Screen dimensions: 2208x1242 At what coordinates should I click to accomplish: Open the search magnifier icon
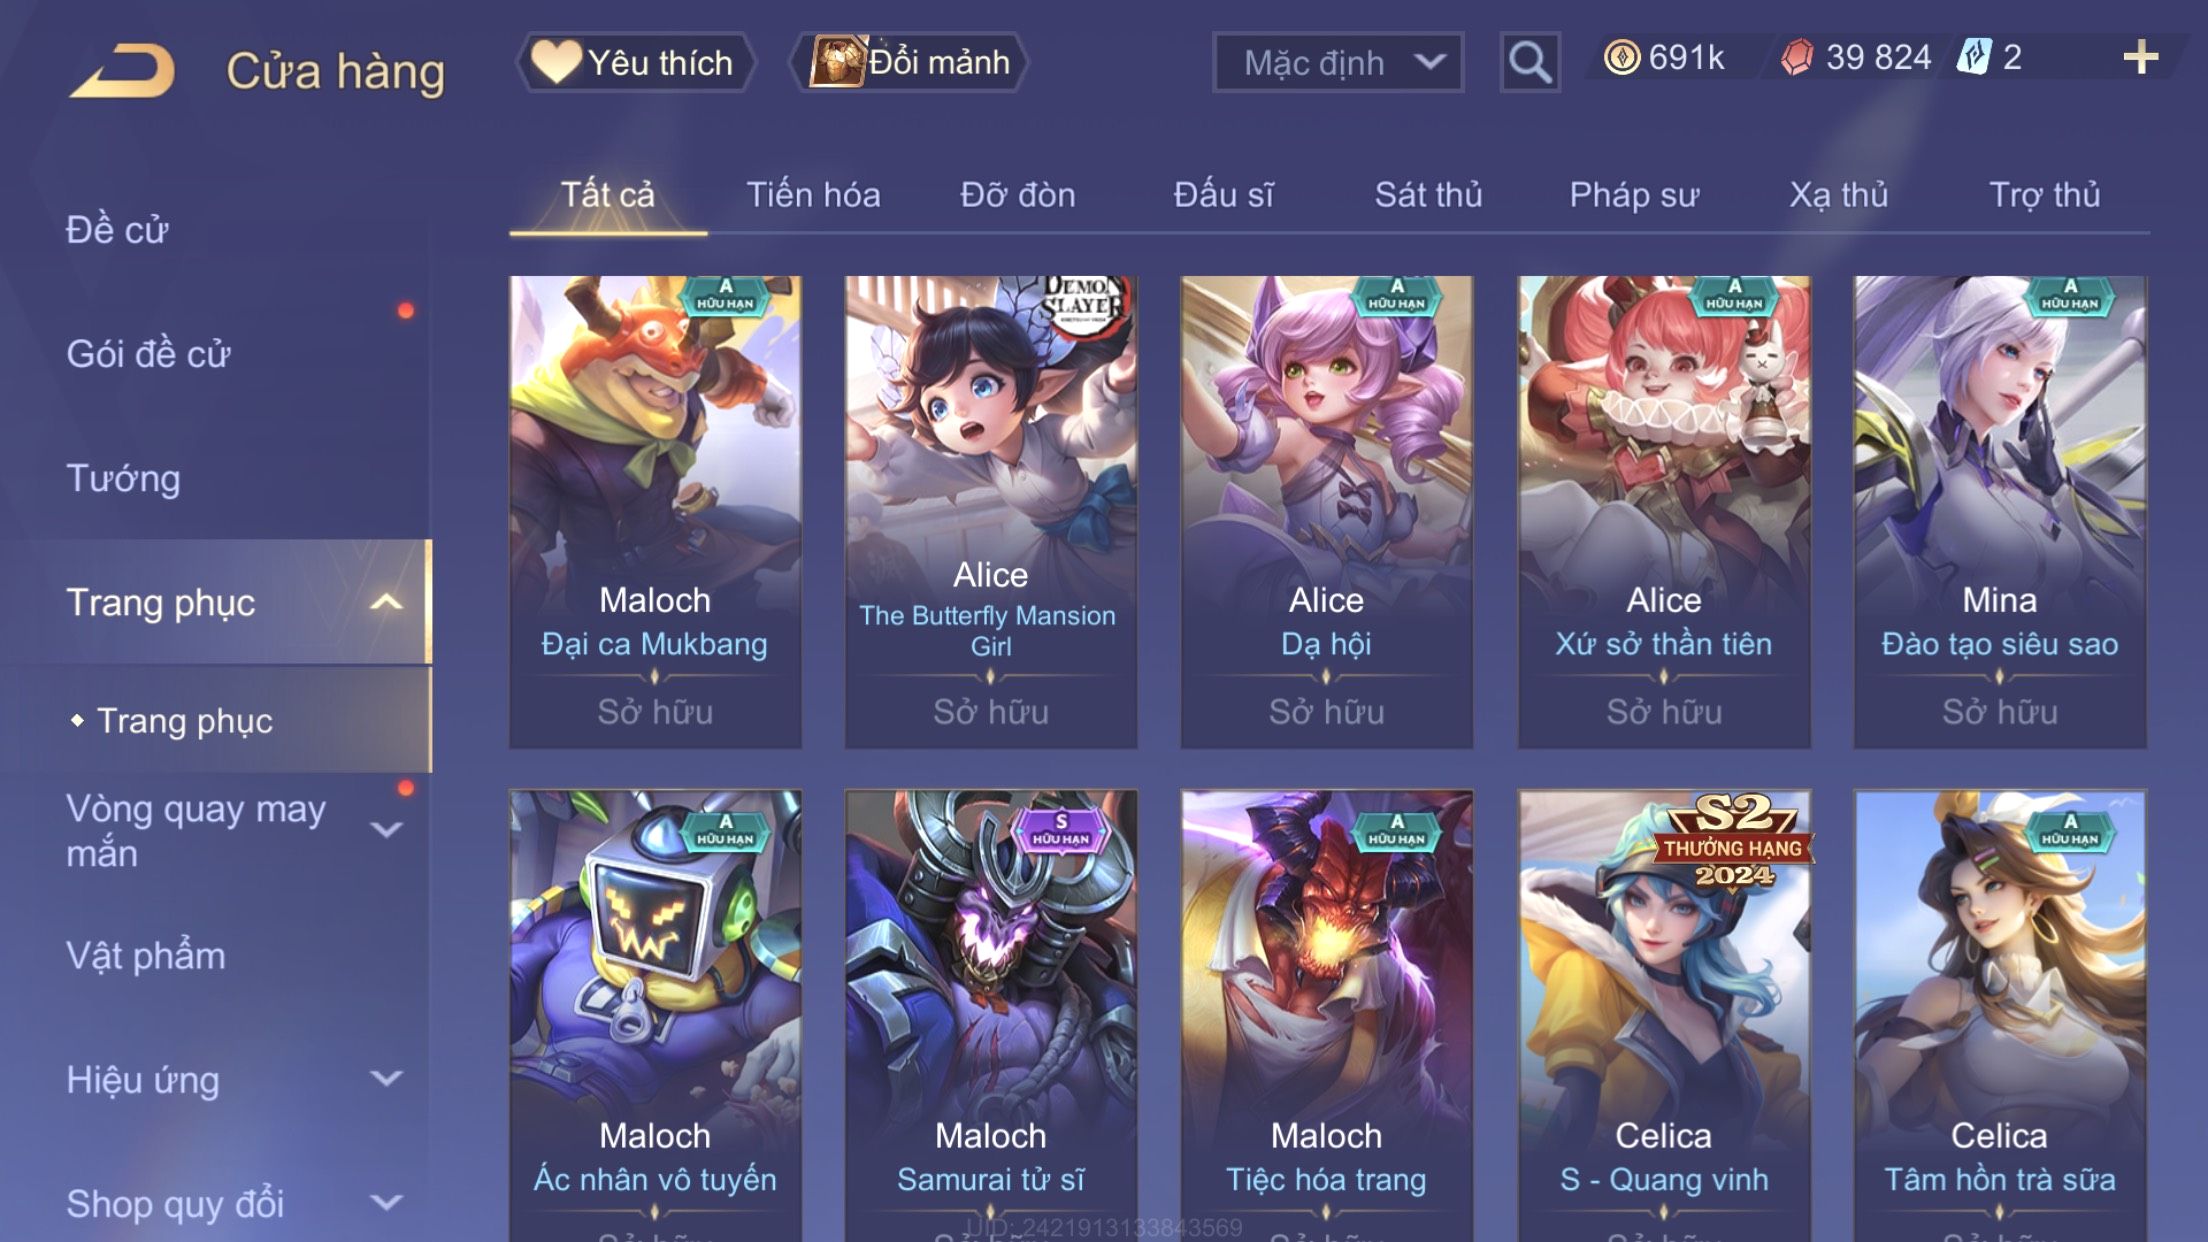[x=1529, y=62]
